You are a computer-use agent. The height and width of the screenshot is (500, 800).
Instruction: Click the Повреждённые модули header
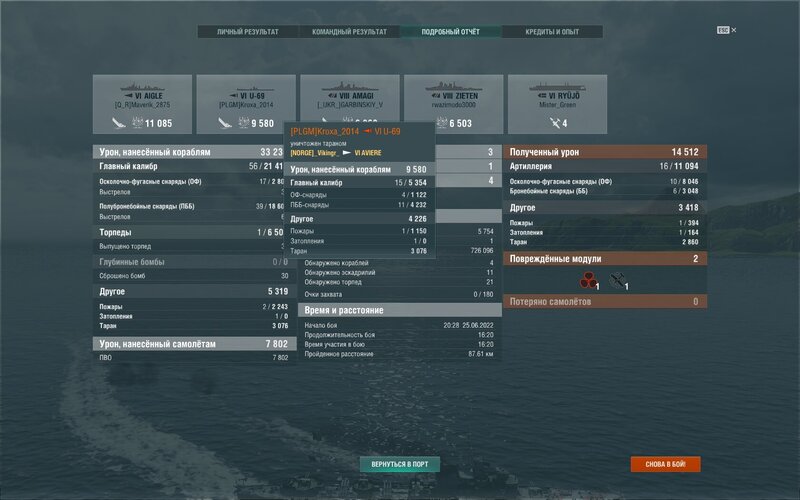point(605,259)
